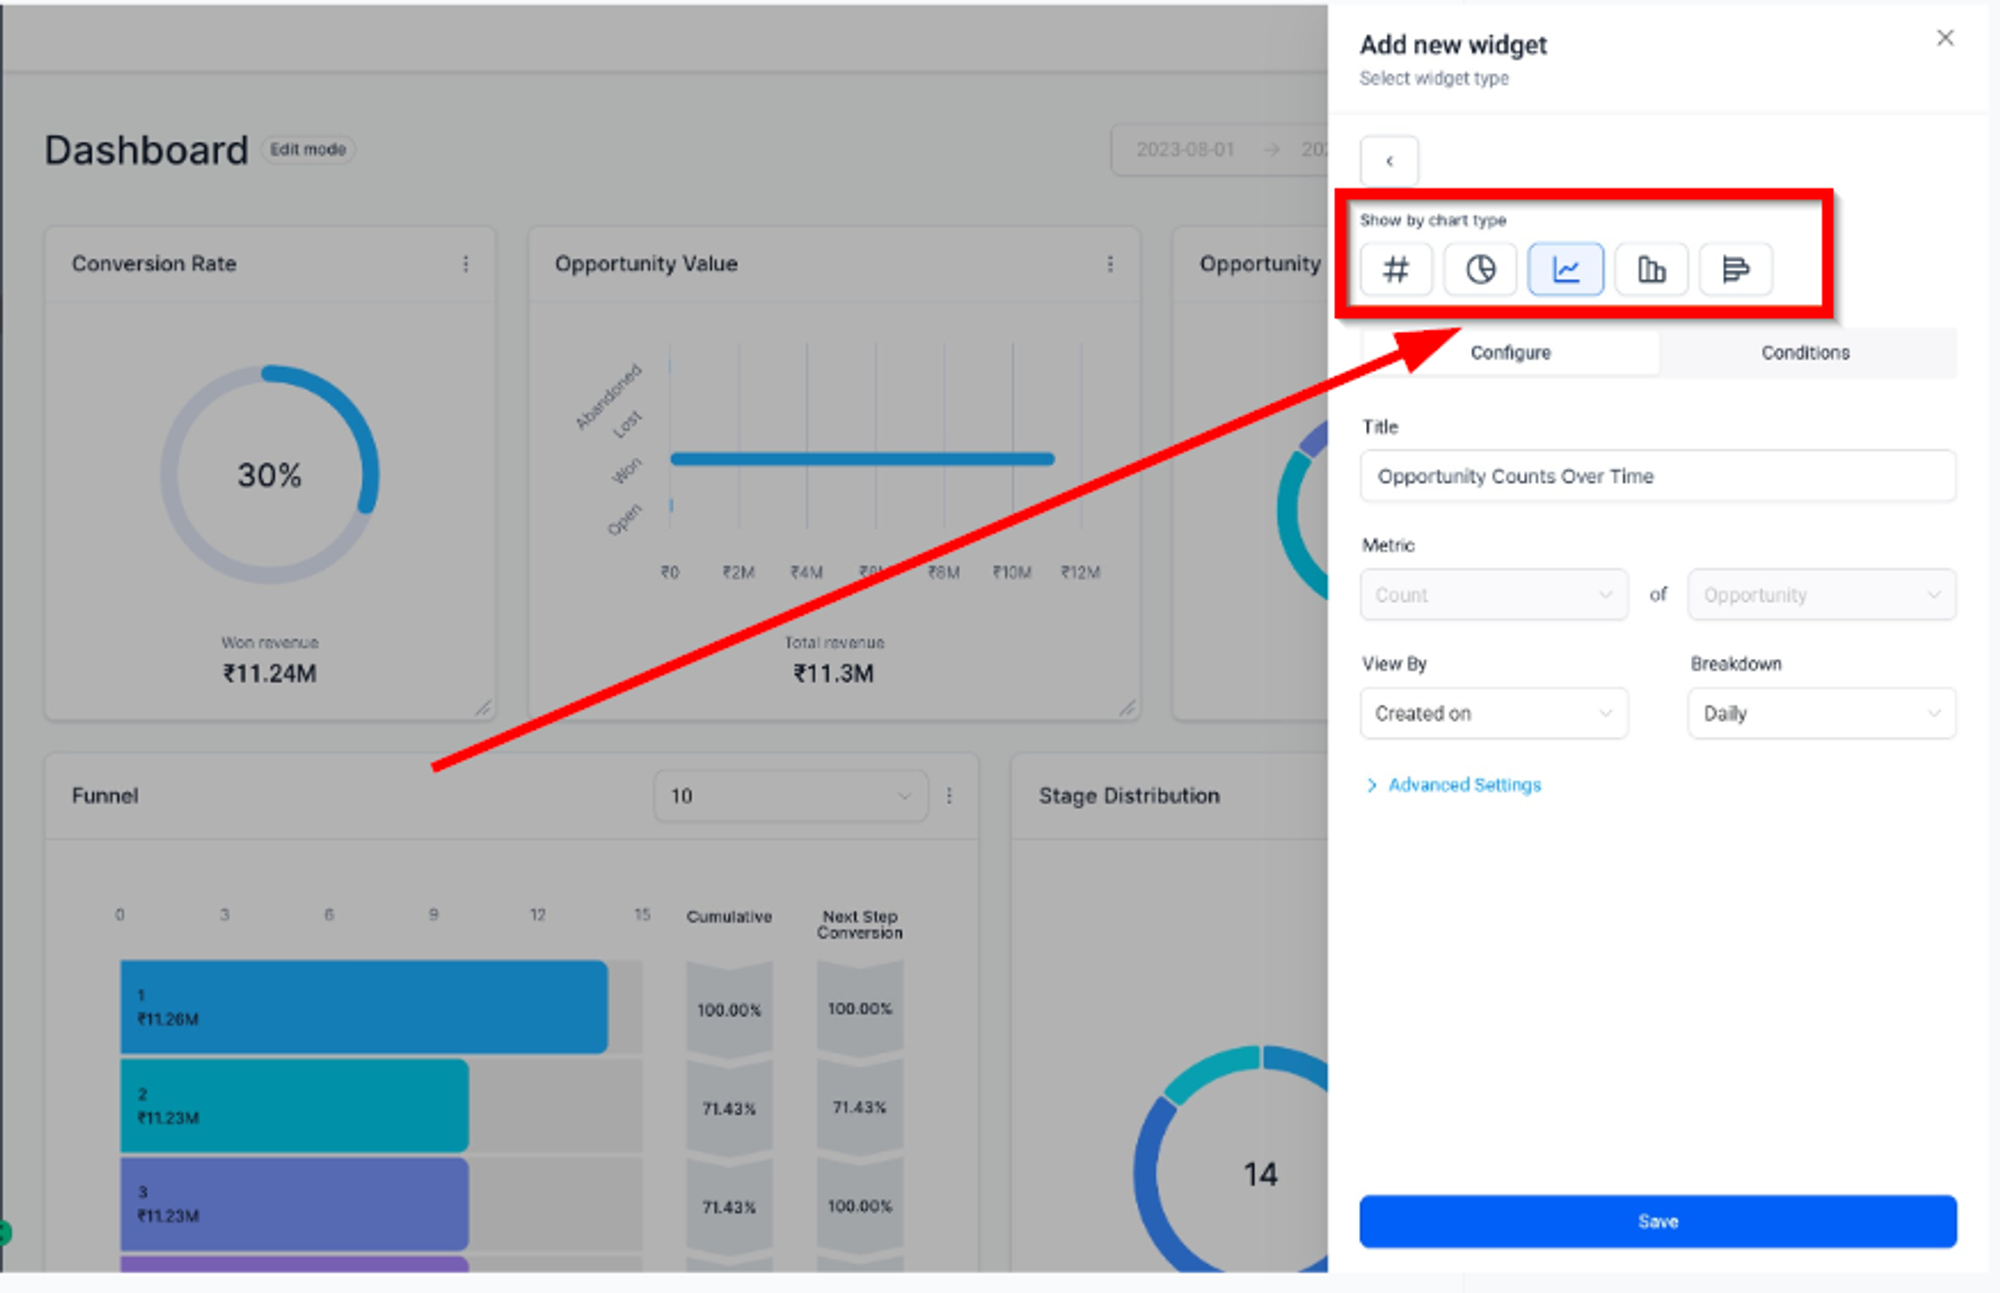
Task: Click the ₹11.24M won revenue value
Action: [x=269, y=673]
